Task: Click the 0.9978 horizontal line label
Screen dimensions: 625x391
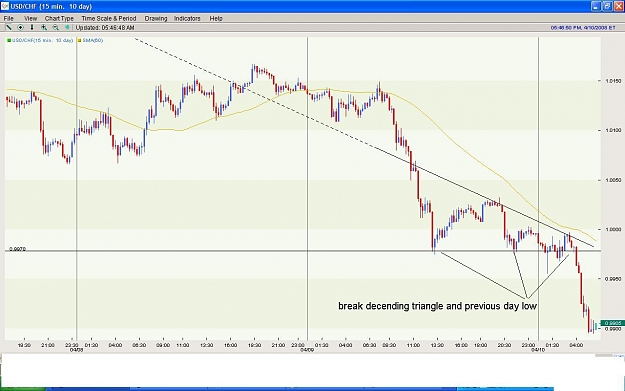Action: [x=18, y=249]
